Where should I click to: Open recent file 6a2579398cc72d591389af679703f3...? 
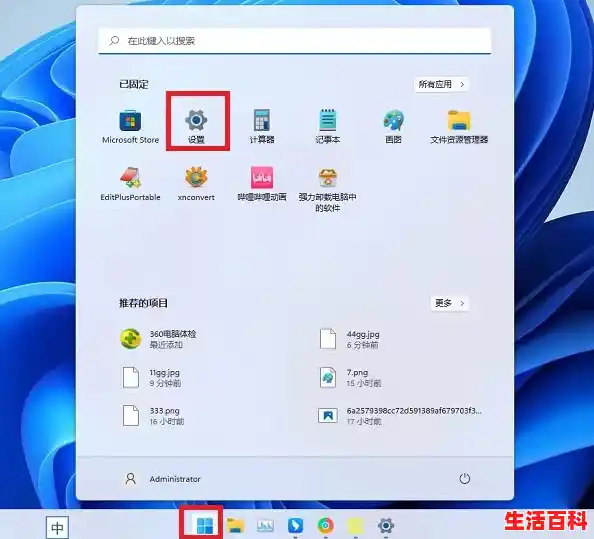point(400,416)
